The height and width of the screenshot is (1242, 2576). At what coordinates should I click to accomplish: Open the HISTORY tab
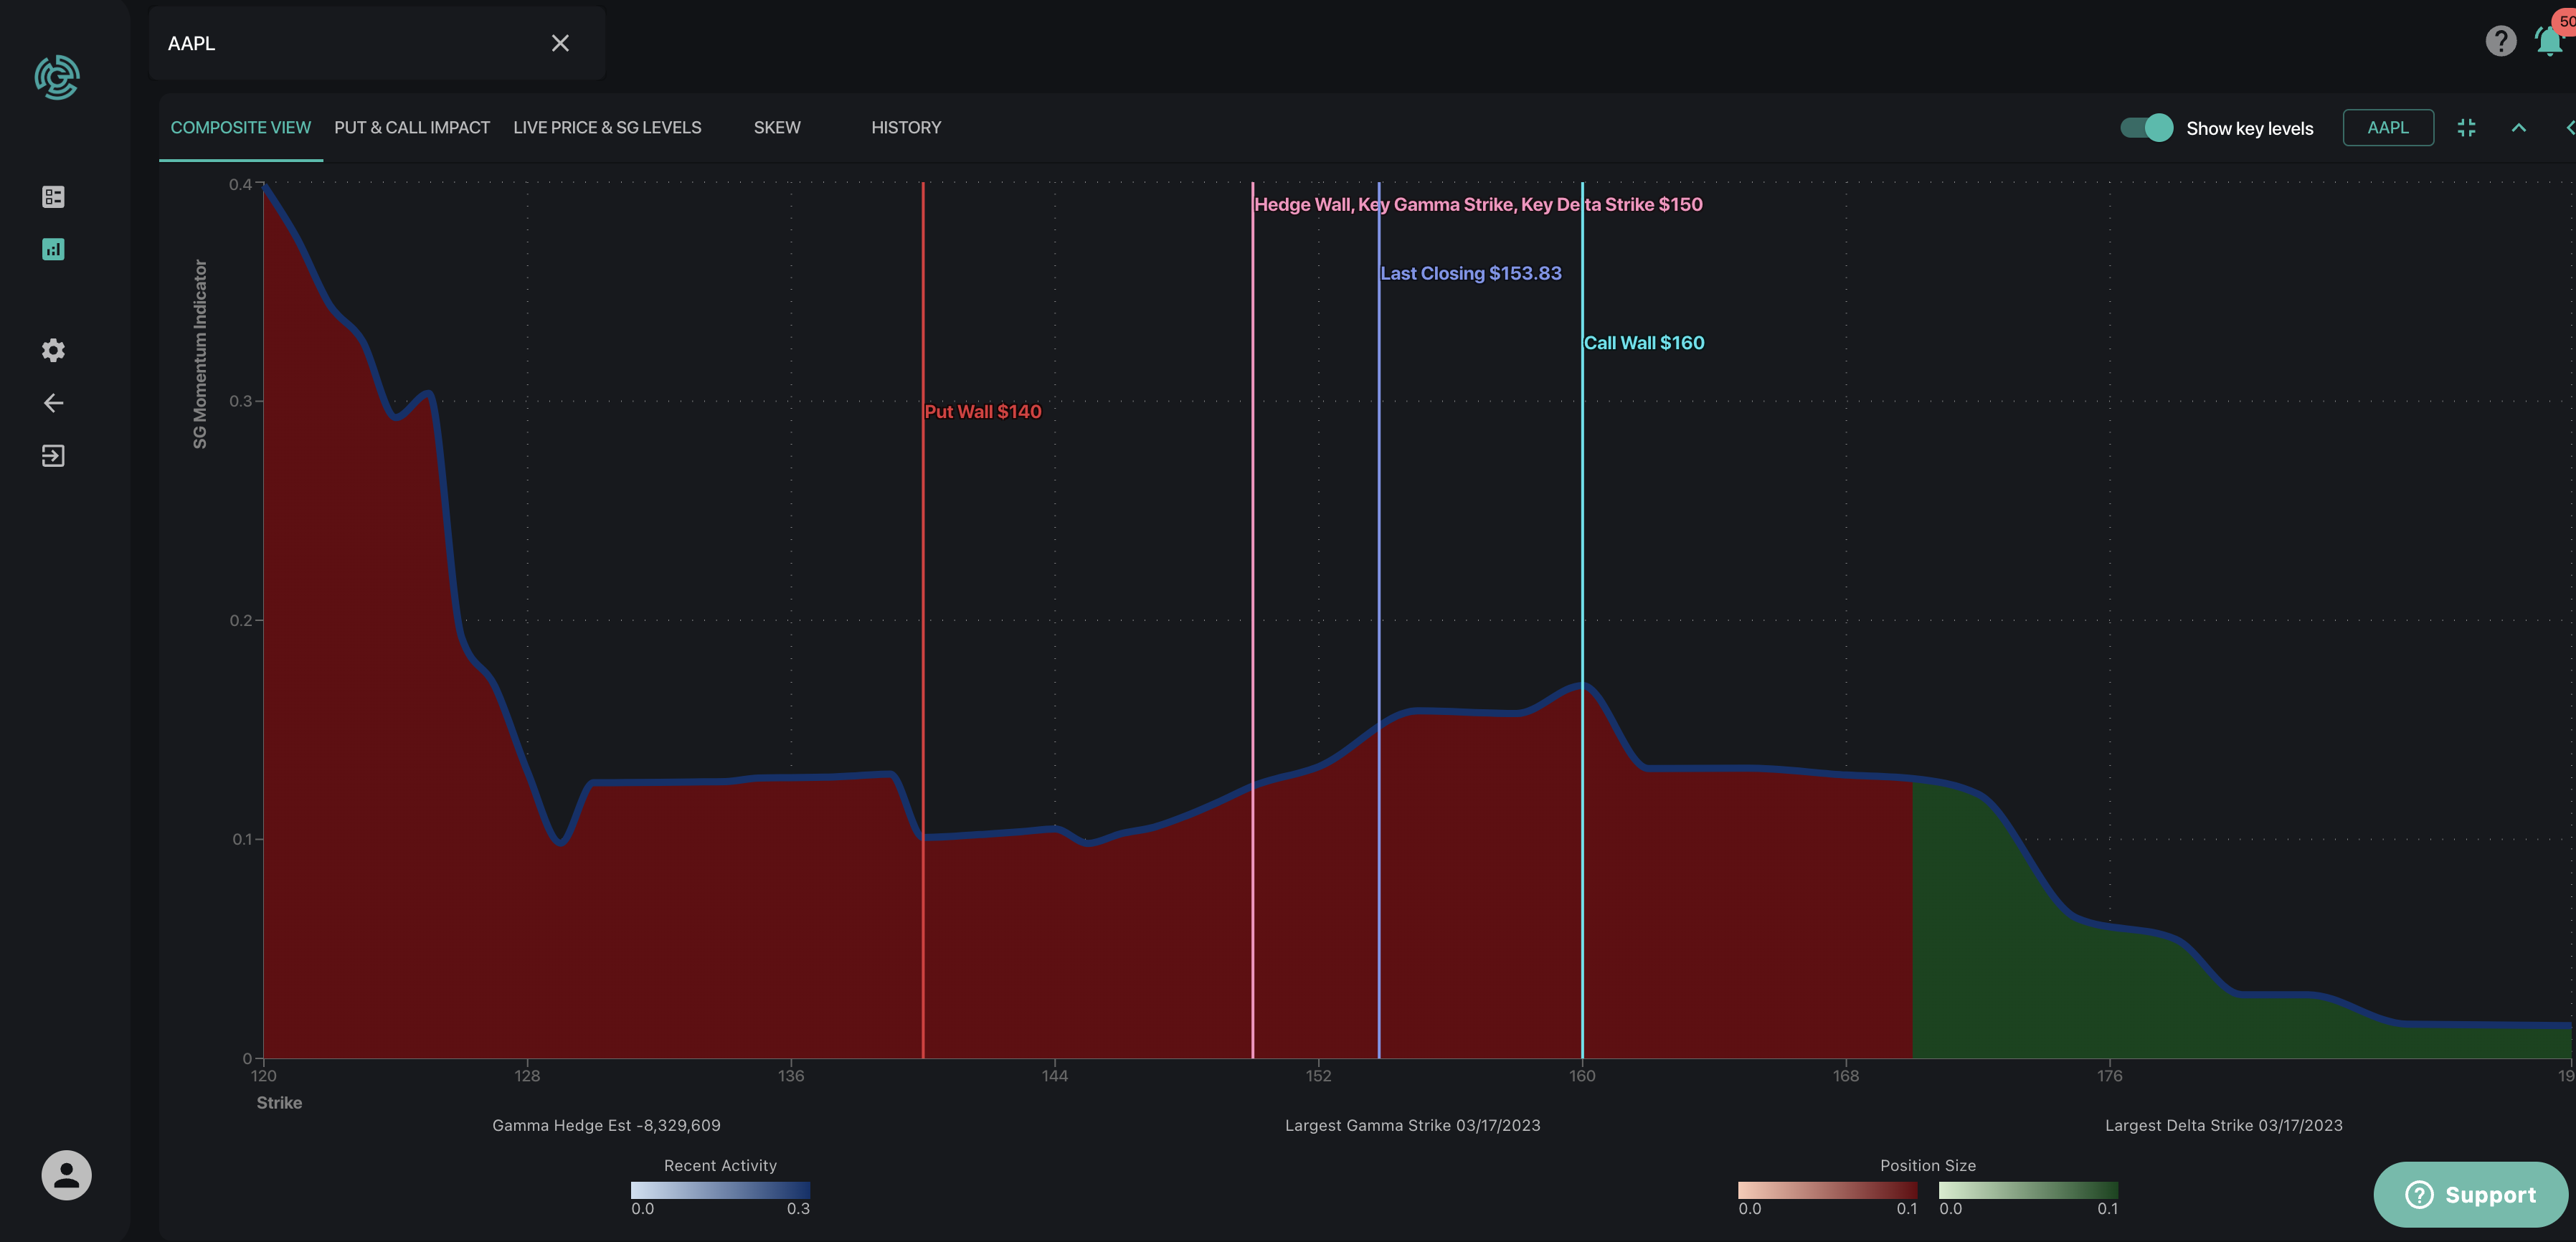906,128
